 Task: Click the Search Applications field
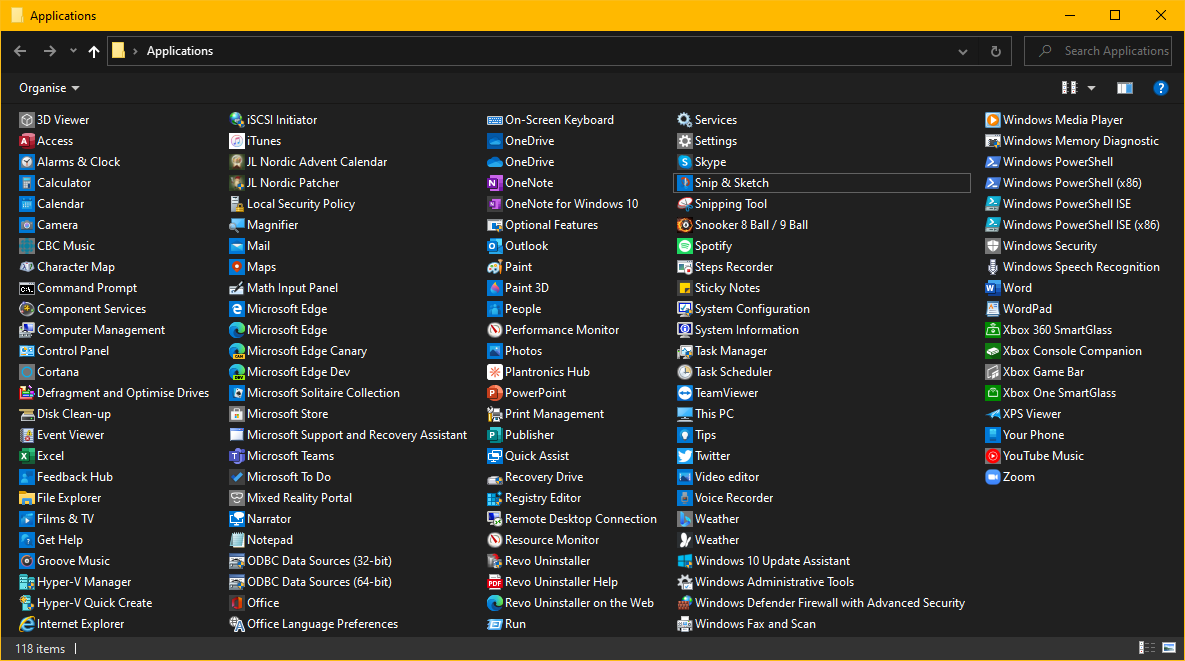click(1097, 51)
